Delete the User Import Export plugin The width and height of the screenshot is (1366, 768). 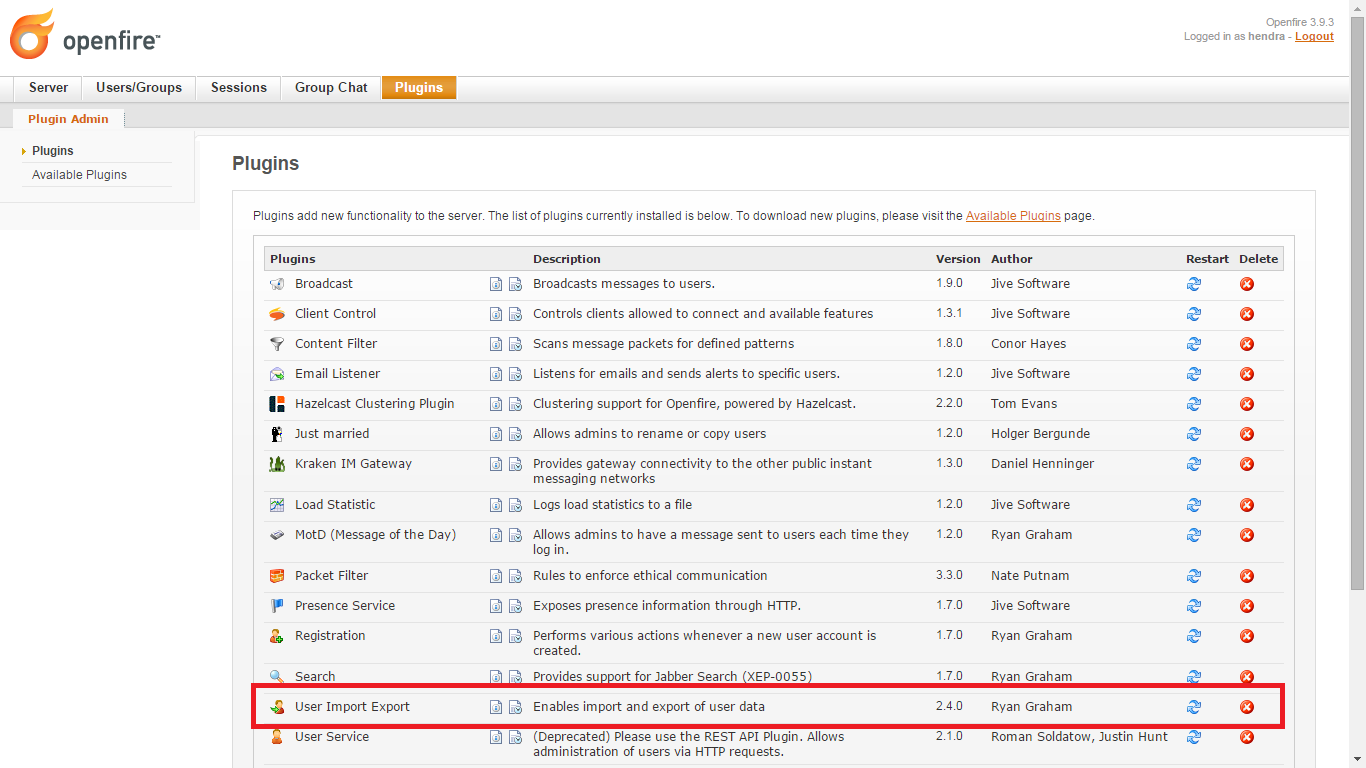coord(1247,707)
